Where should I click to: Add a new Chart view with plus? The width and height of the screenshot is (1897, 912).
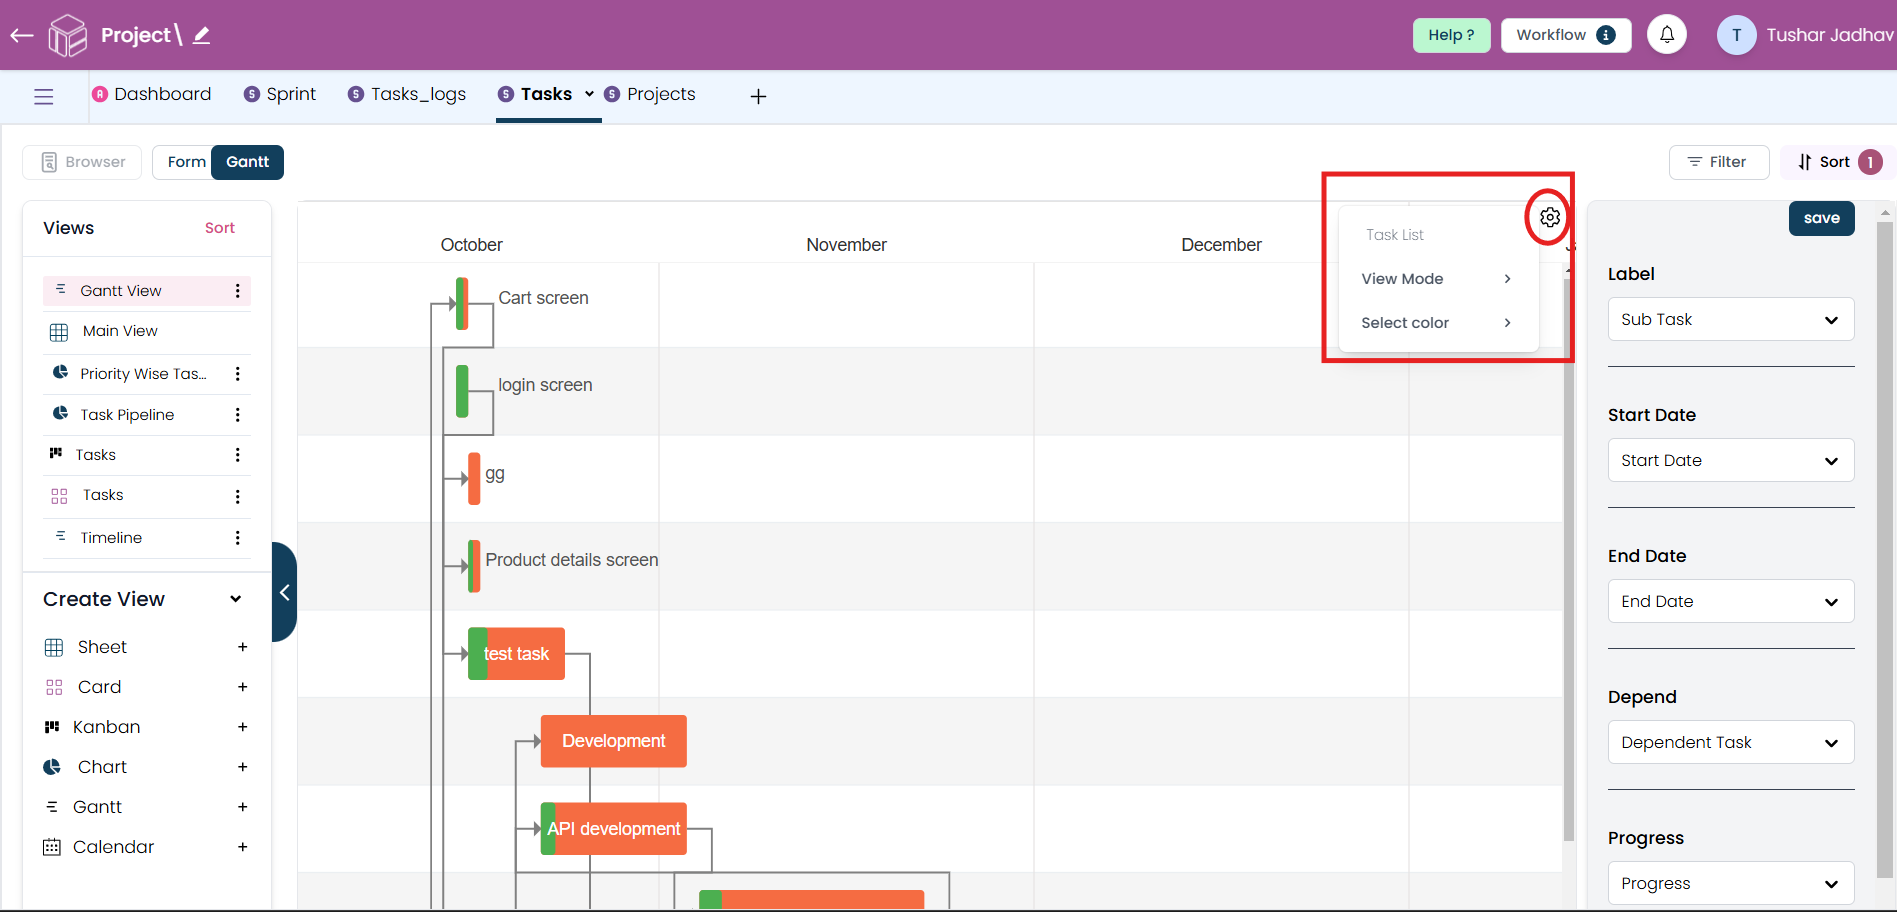coord(242,767)
